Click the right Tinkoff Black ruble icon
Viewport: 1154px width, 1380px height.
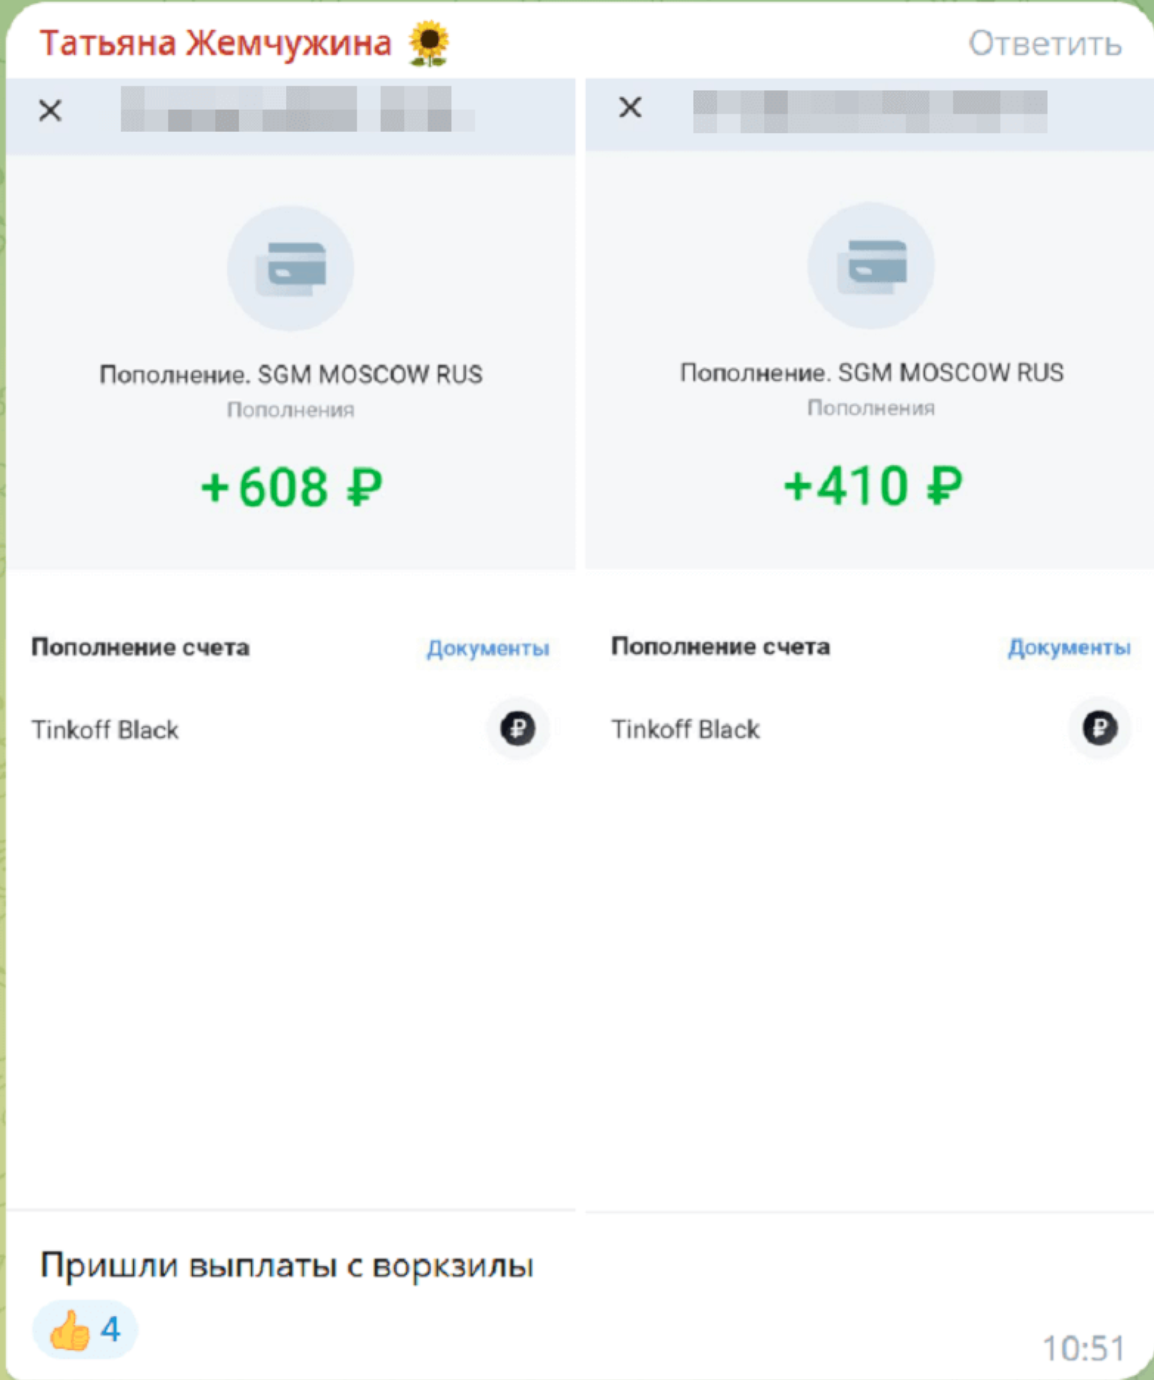tap(1099, 727)
